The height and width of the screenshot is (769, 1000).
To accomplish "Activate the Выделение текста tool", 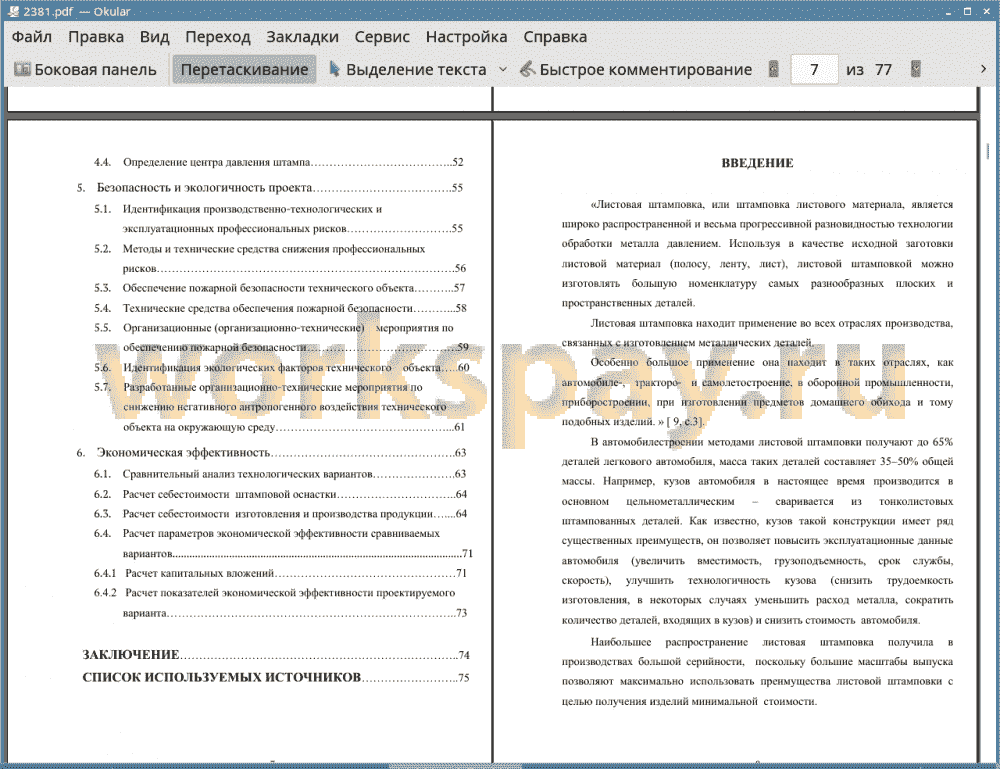I will (x=408, y=70).
